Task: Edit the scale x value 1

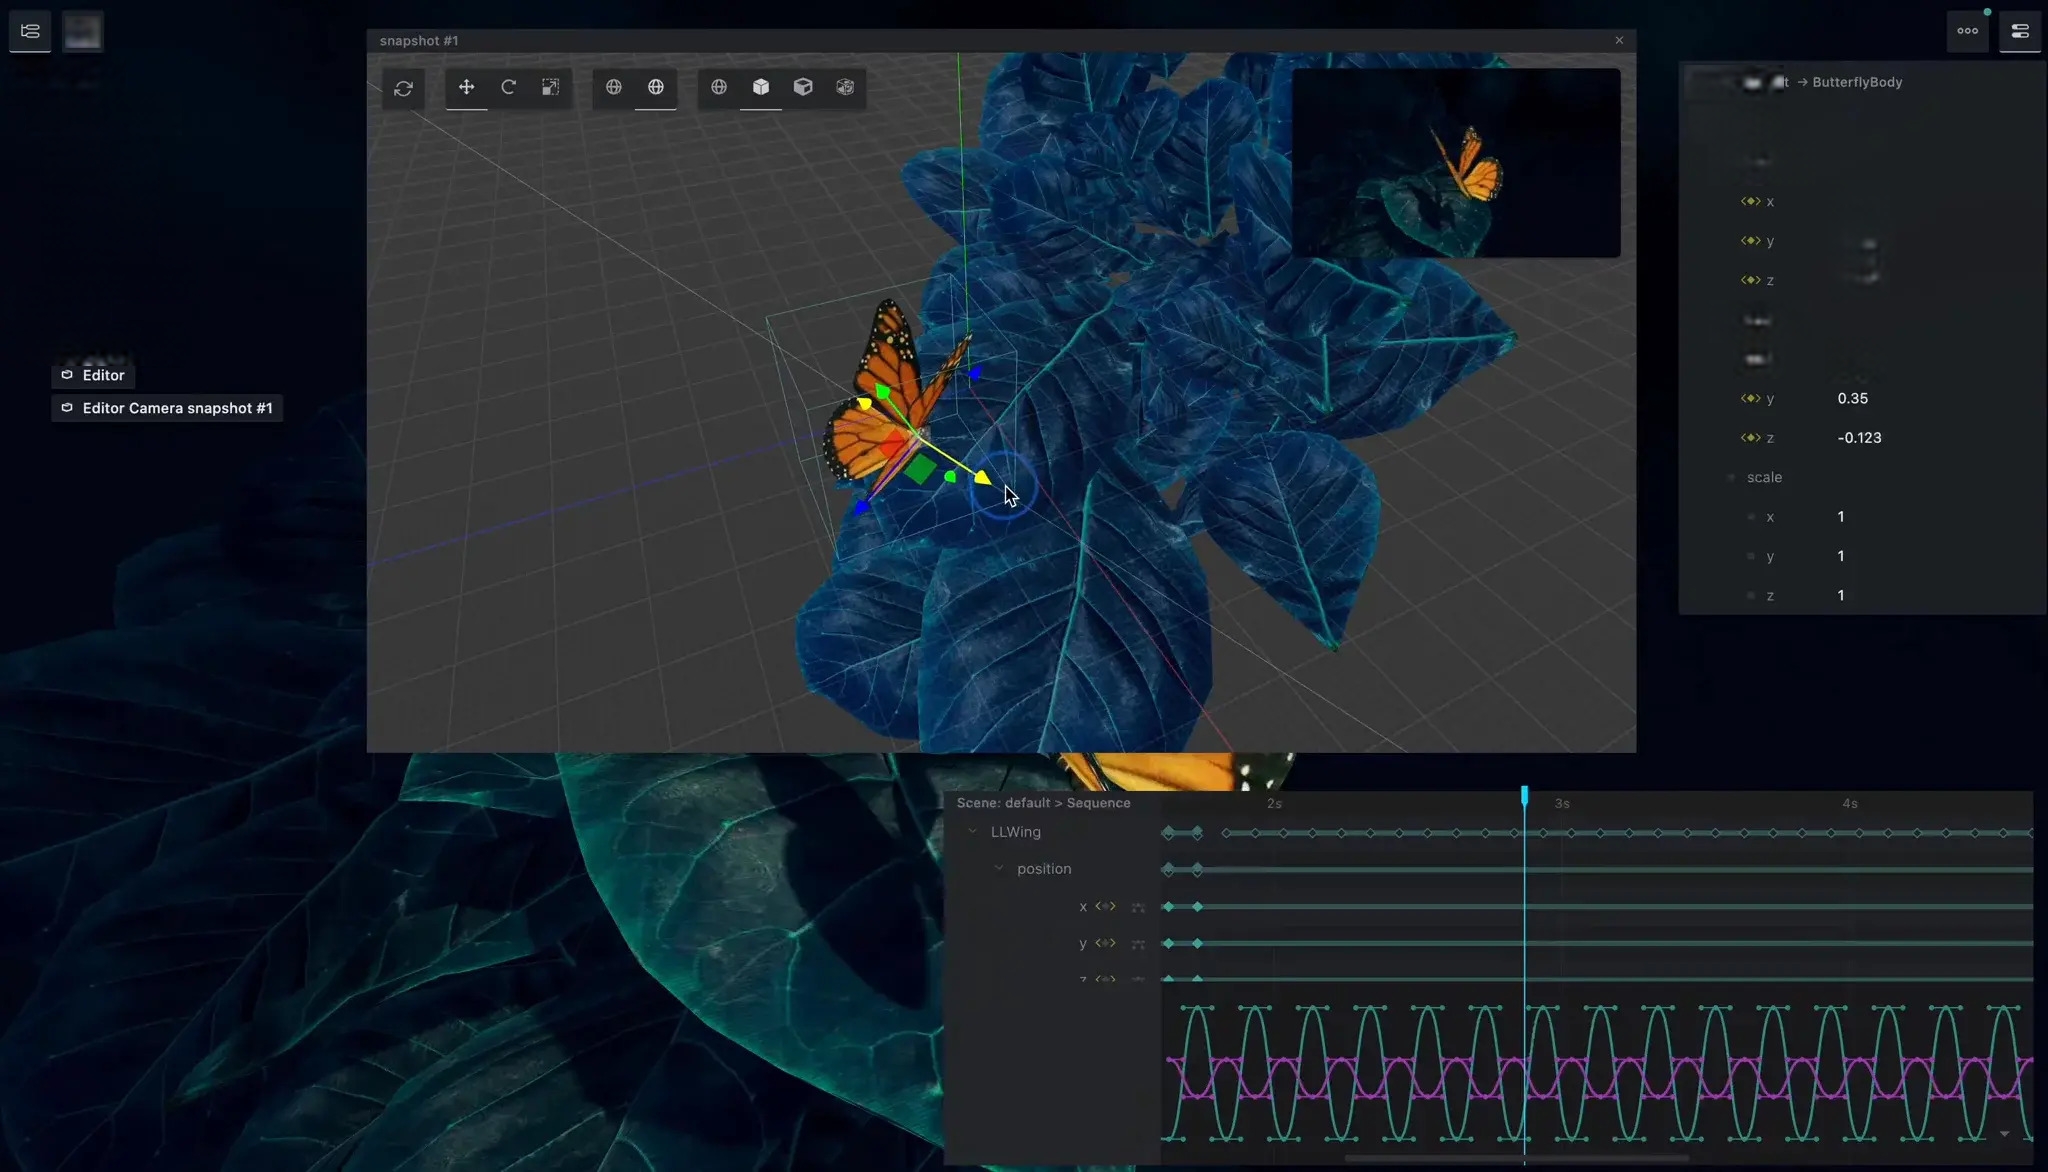Action: pyautogui.click(x=1841, y=516)
